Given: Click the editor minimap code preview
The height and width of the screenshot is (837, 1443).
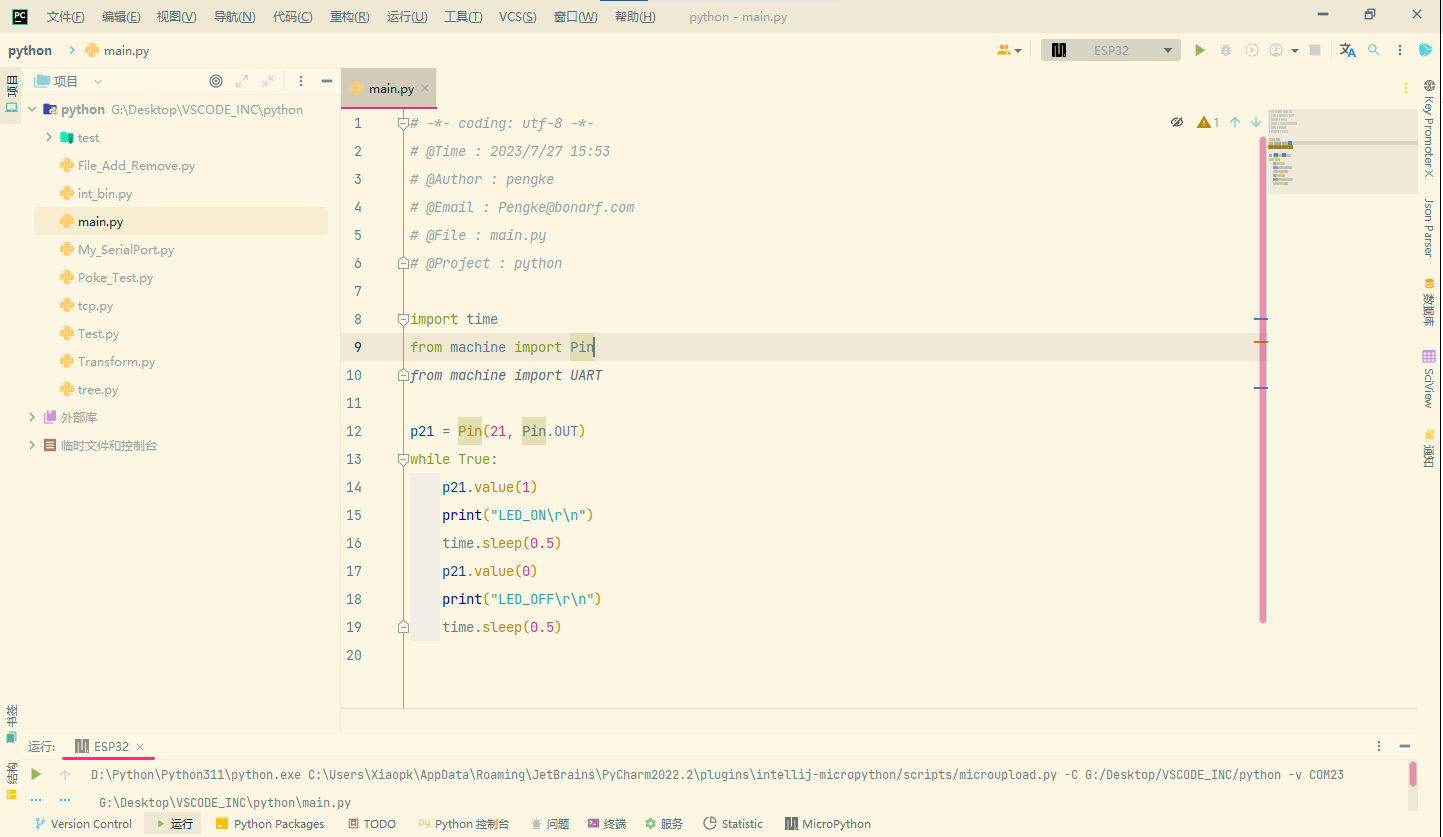Looking at the screenshot, I should (1342, 150).
